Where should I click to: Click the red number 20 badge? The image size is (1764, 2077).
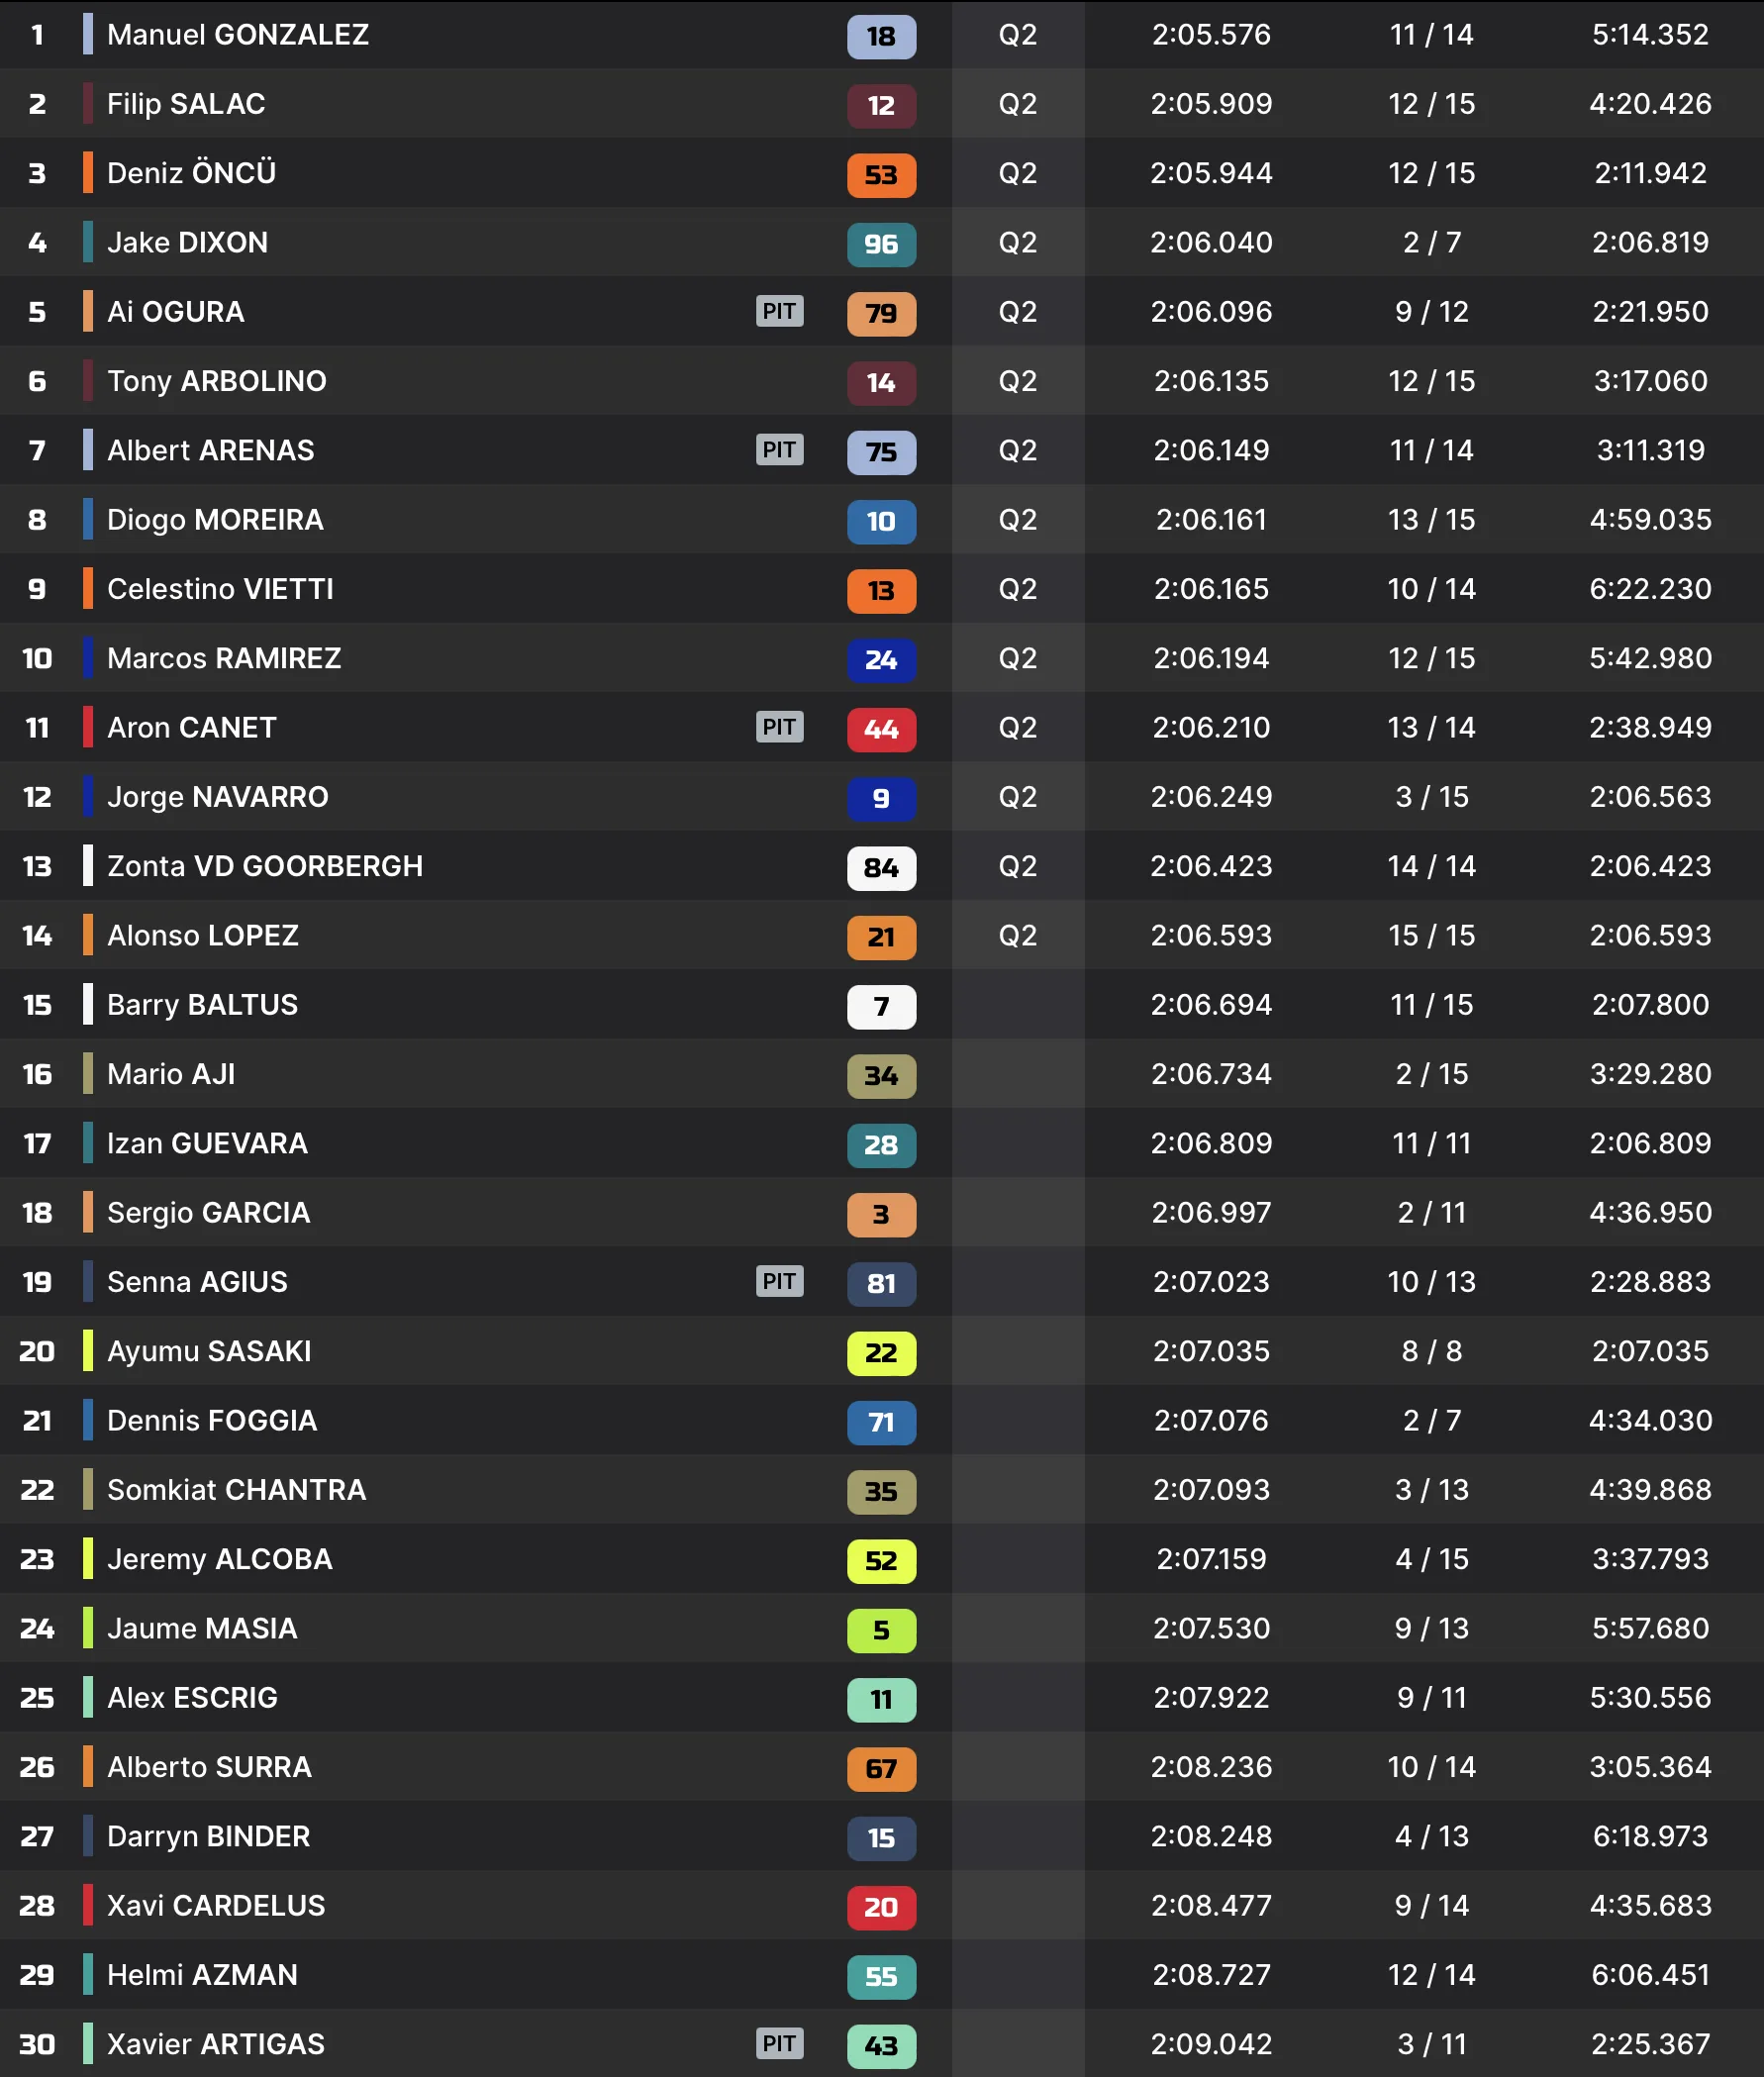click(x=881, y=1907)
